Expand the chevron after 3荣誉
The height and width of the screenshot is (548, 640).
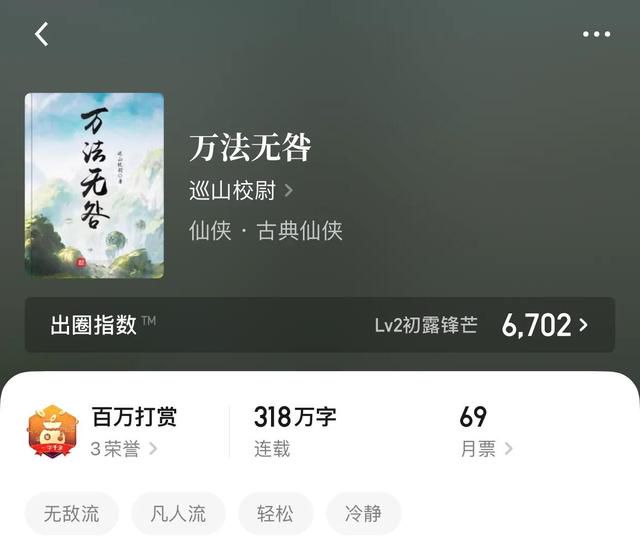tap(153, 448)
